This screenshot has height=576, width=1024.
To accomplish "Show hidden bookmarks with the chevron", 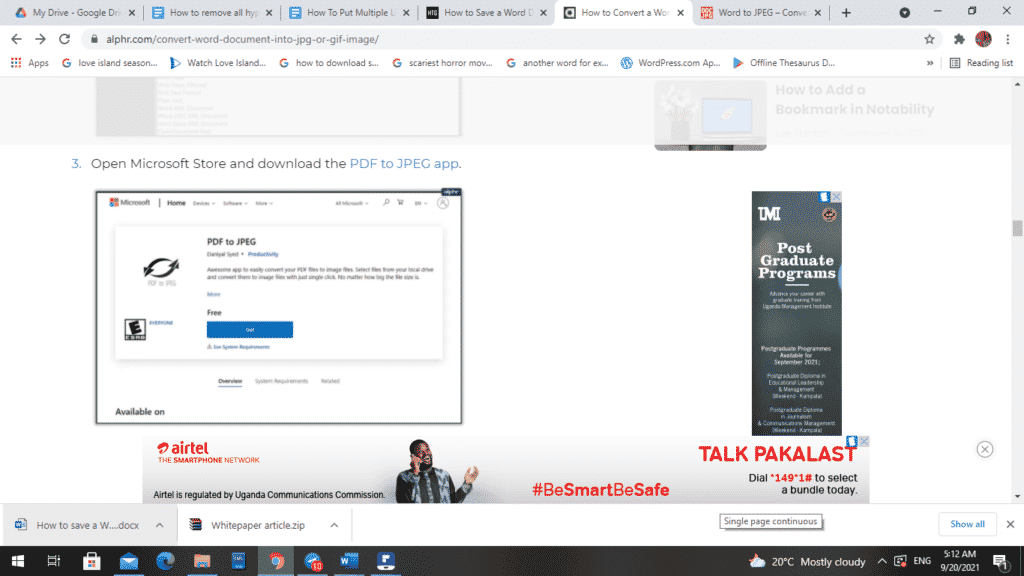I will [x=930, y=62].
